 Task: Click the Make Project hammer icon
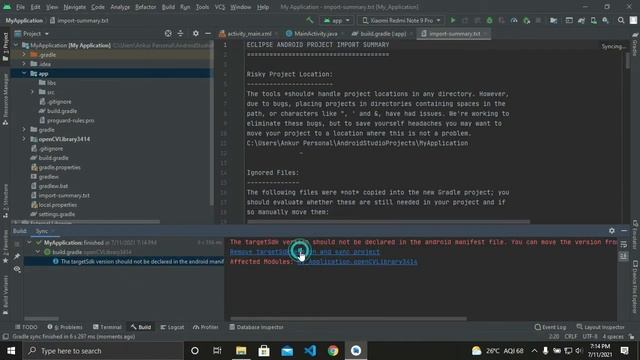tap(310, 20)
